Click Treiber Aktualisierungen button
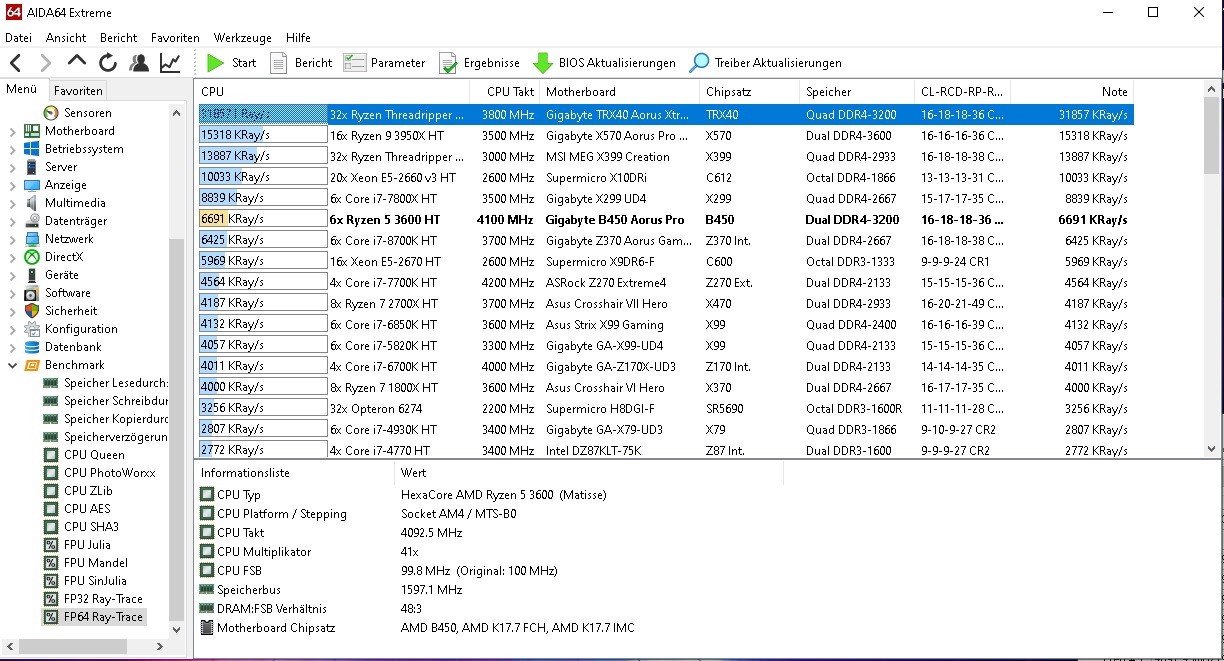The width and height of the screenshot is (1224, 661). point(765,63)
